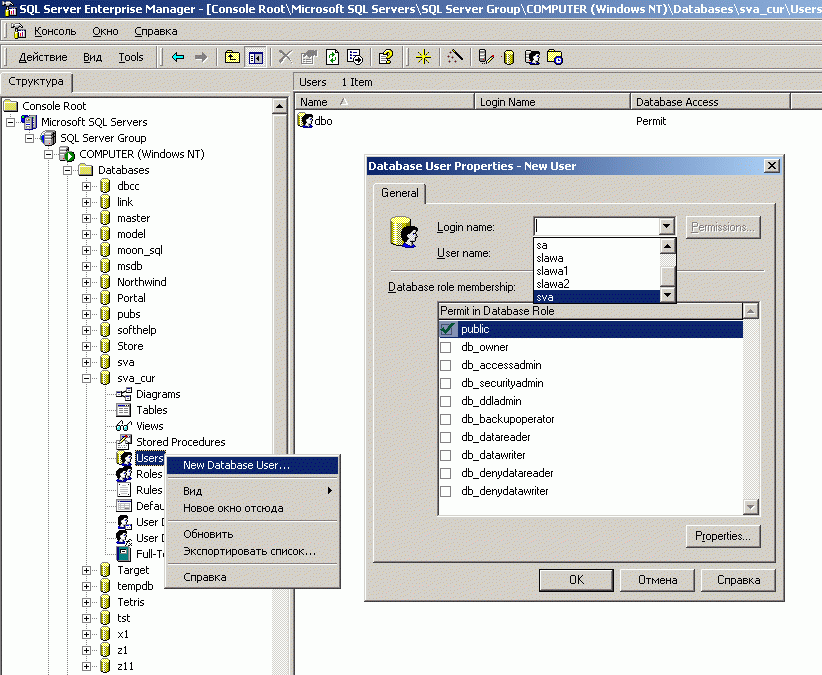Click the Login name input field
This screenshot has width=822, height=675.
click(x=597, y=226)
